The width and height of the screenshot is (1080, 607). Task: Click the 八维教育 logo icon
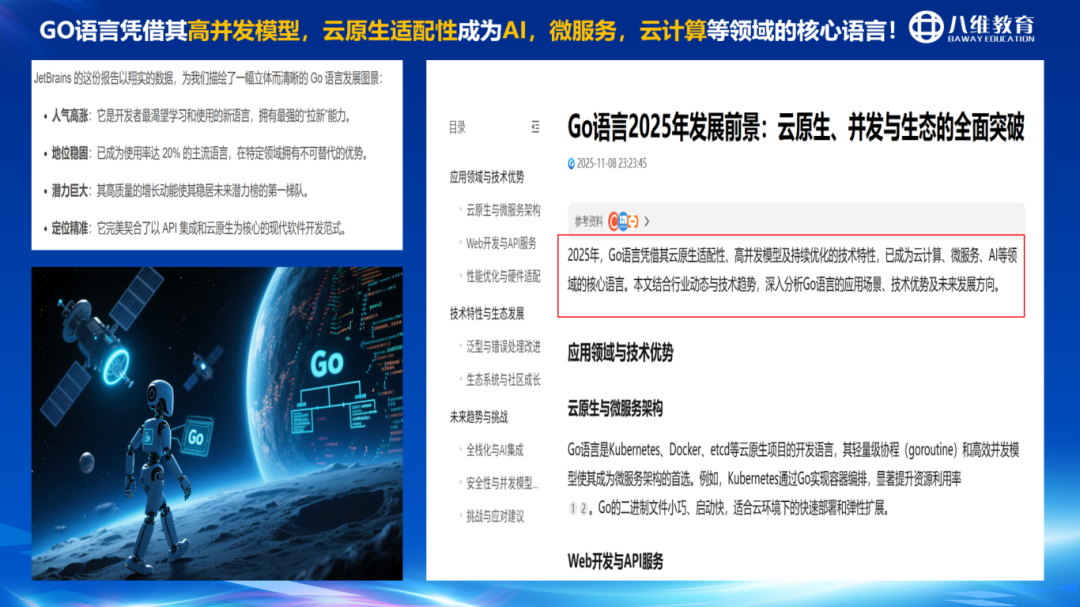coord(925,27)
